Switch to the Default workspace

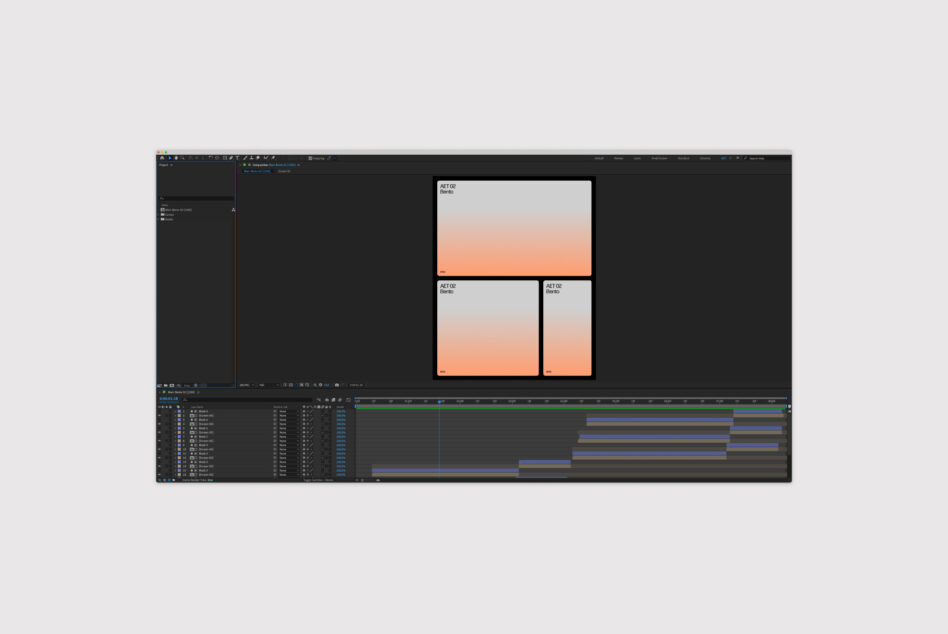599,158
